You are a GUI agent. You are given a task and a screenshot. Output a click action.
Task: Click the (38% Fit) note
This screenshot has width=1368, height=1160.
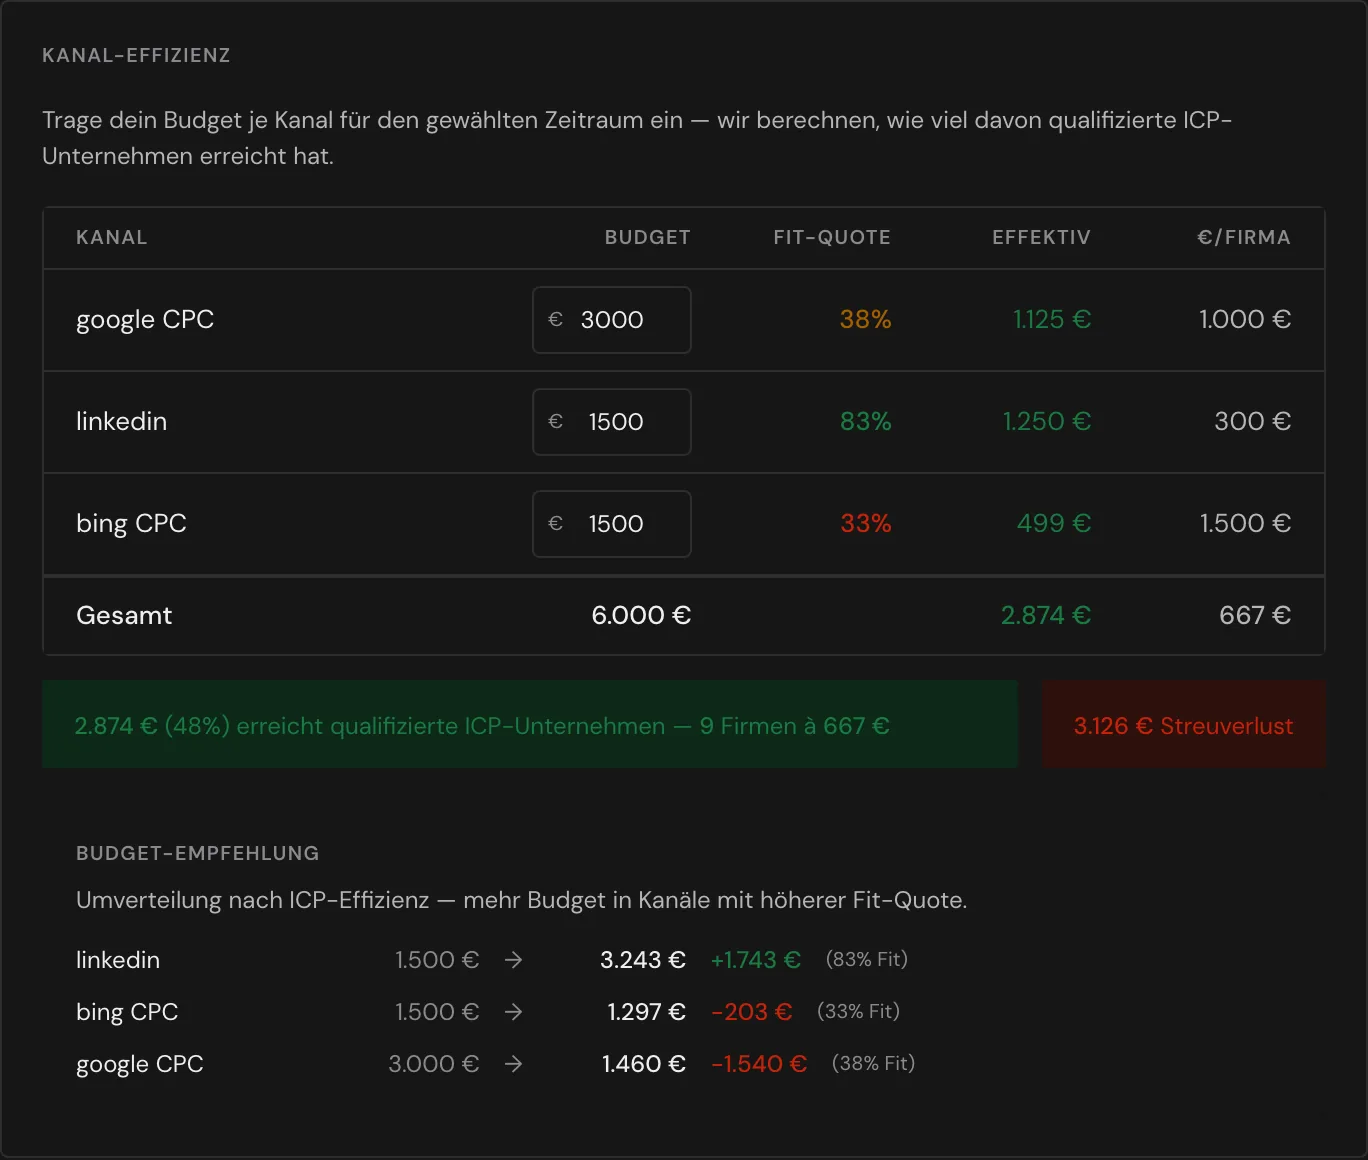click(x=874, y=1064)
